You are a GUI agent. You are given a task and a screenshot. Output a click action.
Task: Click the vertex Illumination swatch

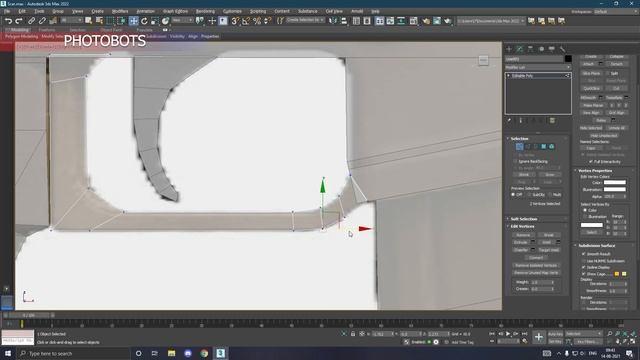615,189
